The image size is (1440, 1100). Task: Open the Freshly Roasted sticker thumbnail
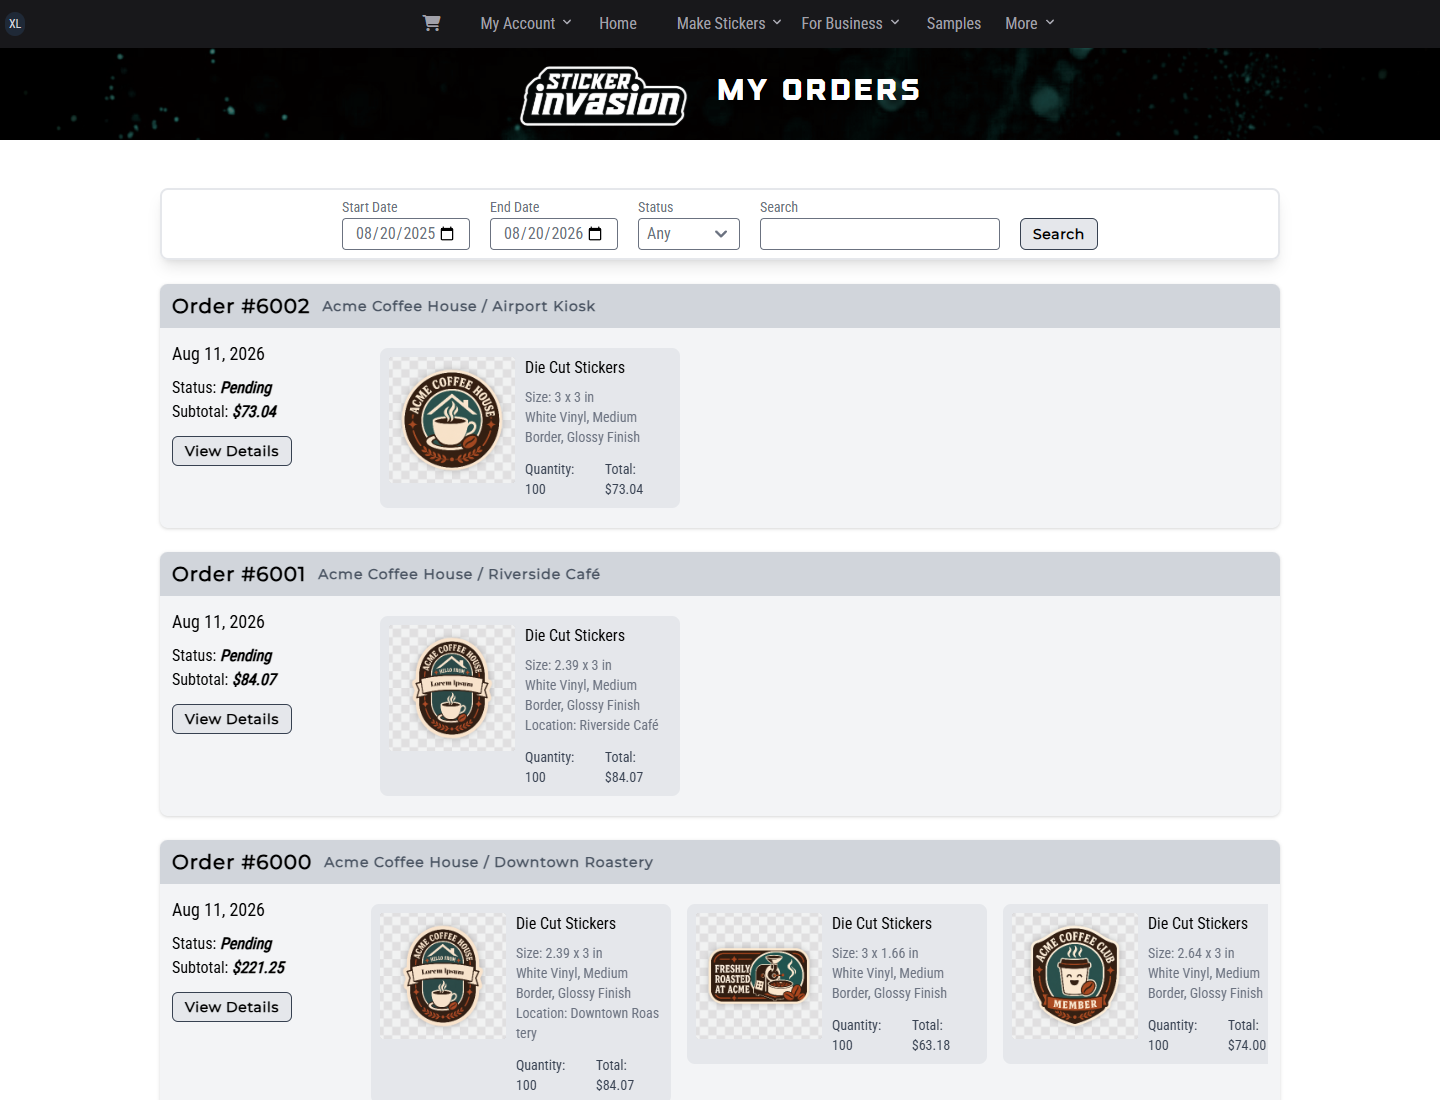pyautogui.click(x=759, y=977)
